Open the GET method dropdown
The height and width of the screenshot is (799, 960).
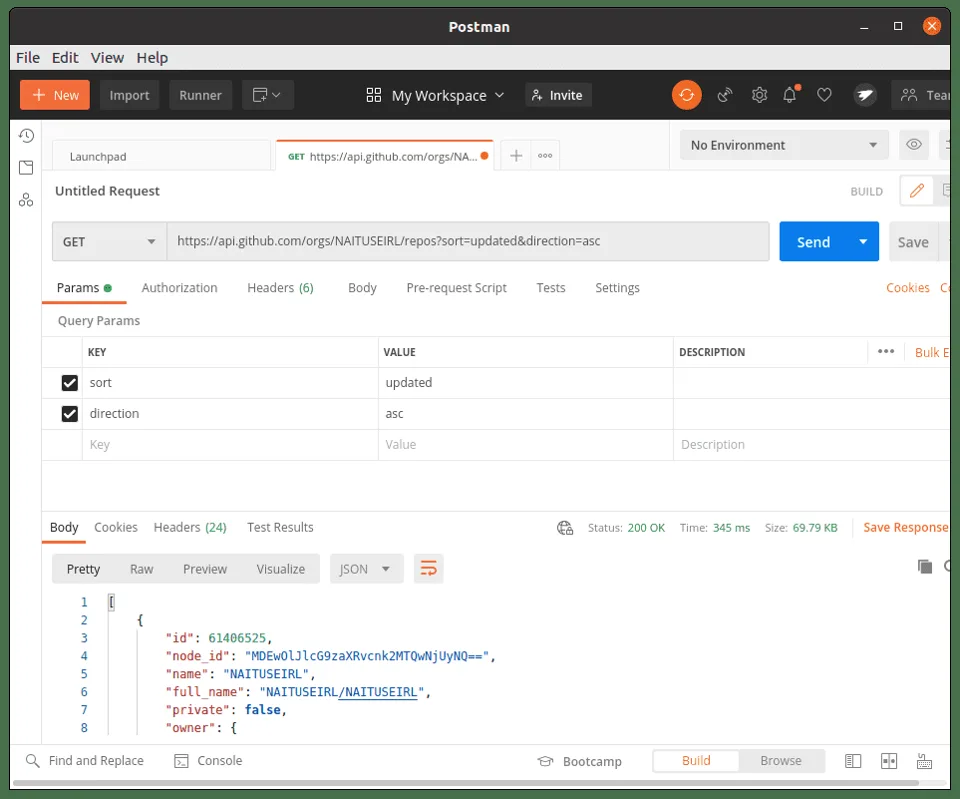coord(109,241)
